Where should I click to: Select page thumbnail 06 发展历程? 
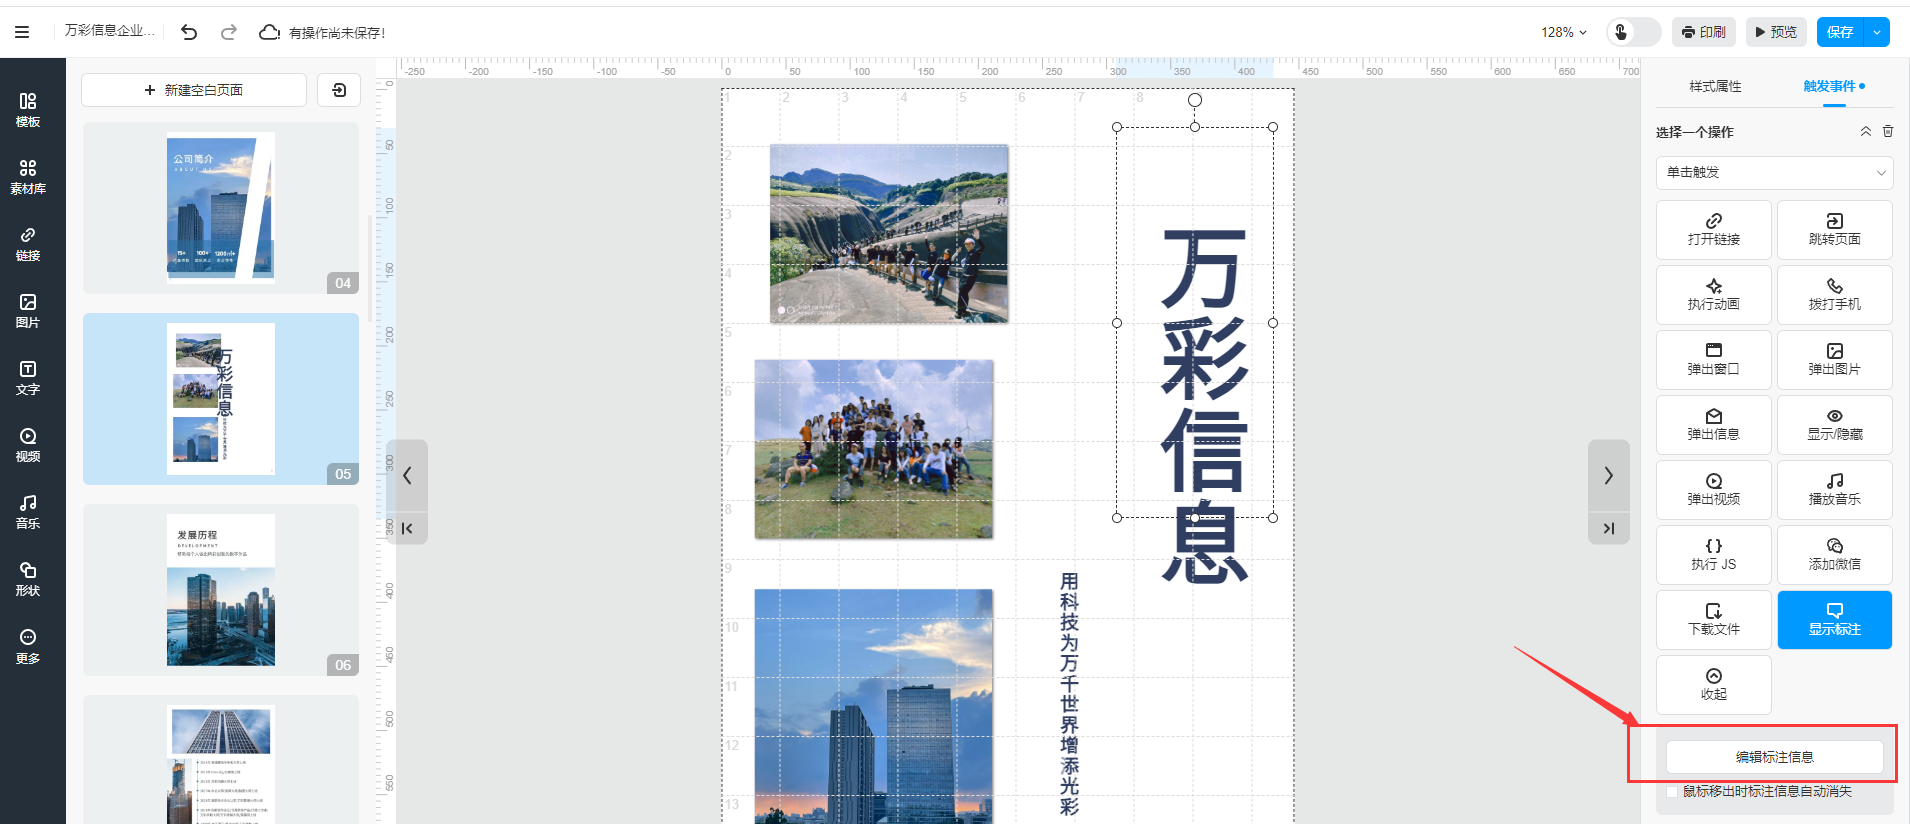[221, 590]
